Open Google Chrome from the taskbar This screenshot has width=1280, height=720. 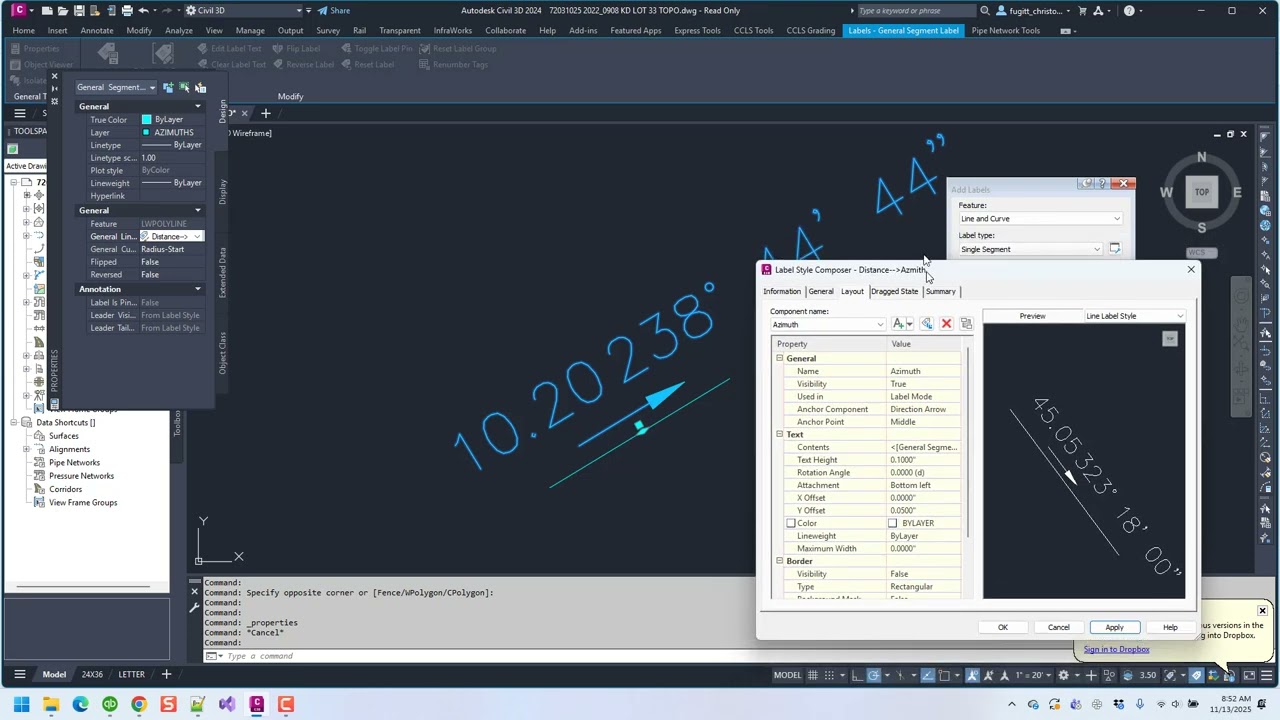coord(139,704)
